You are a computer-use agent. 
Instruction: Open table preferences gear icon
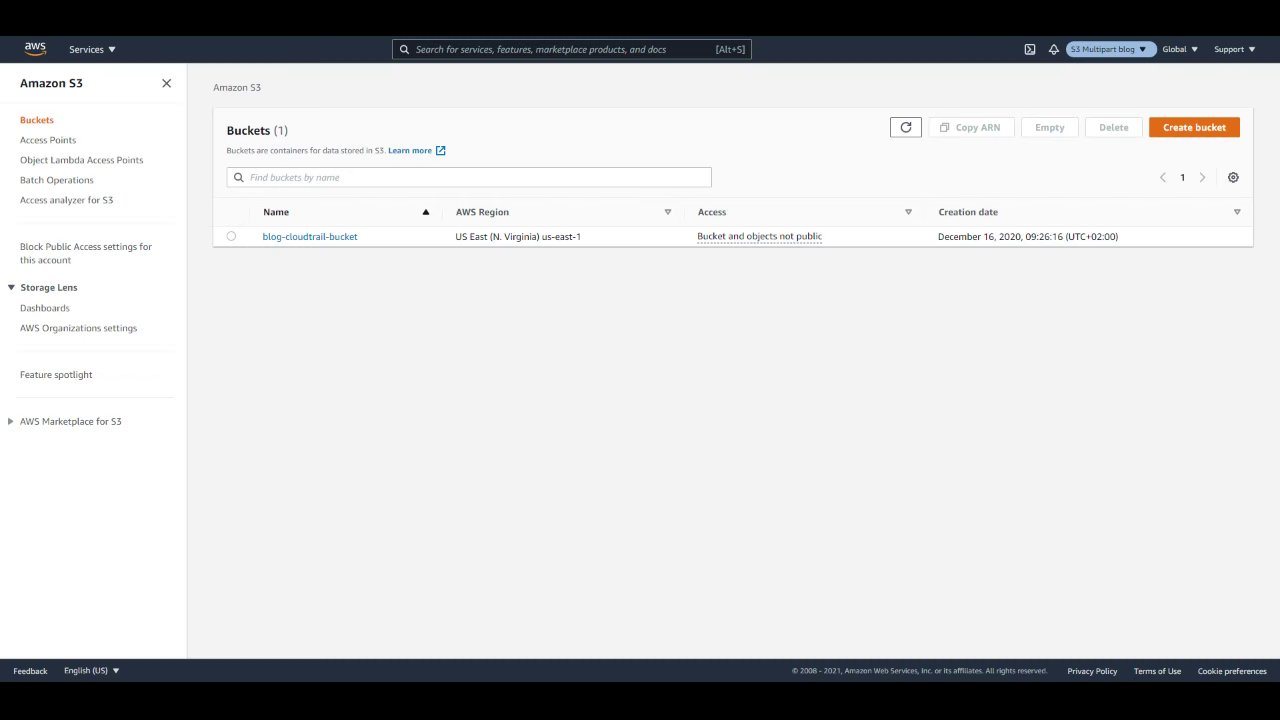pos(1233,177)
